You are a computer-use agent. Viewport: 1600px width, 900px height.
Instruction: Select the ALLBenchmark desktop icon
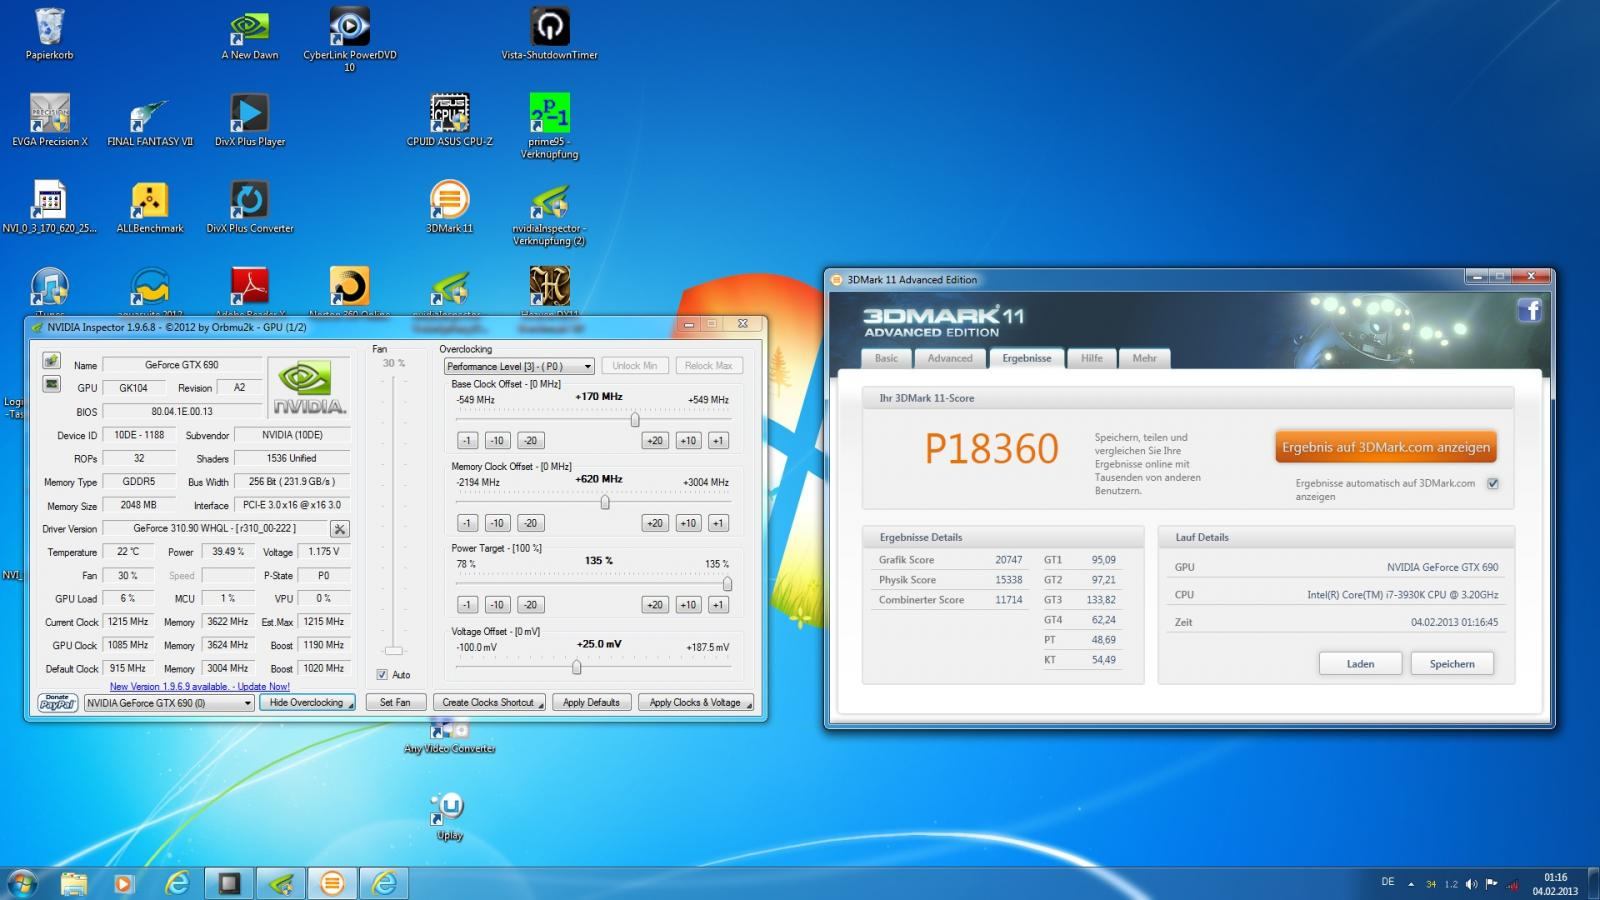(150, 207)
